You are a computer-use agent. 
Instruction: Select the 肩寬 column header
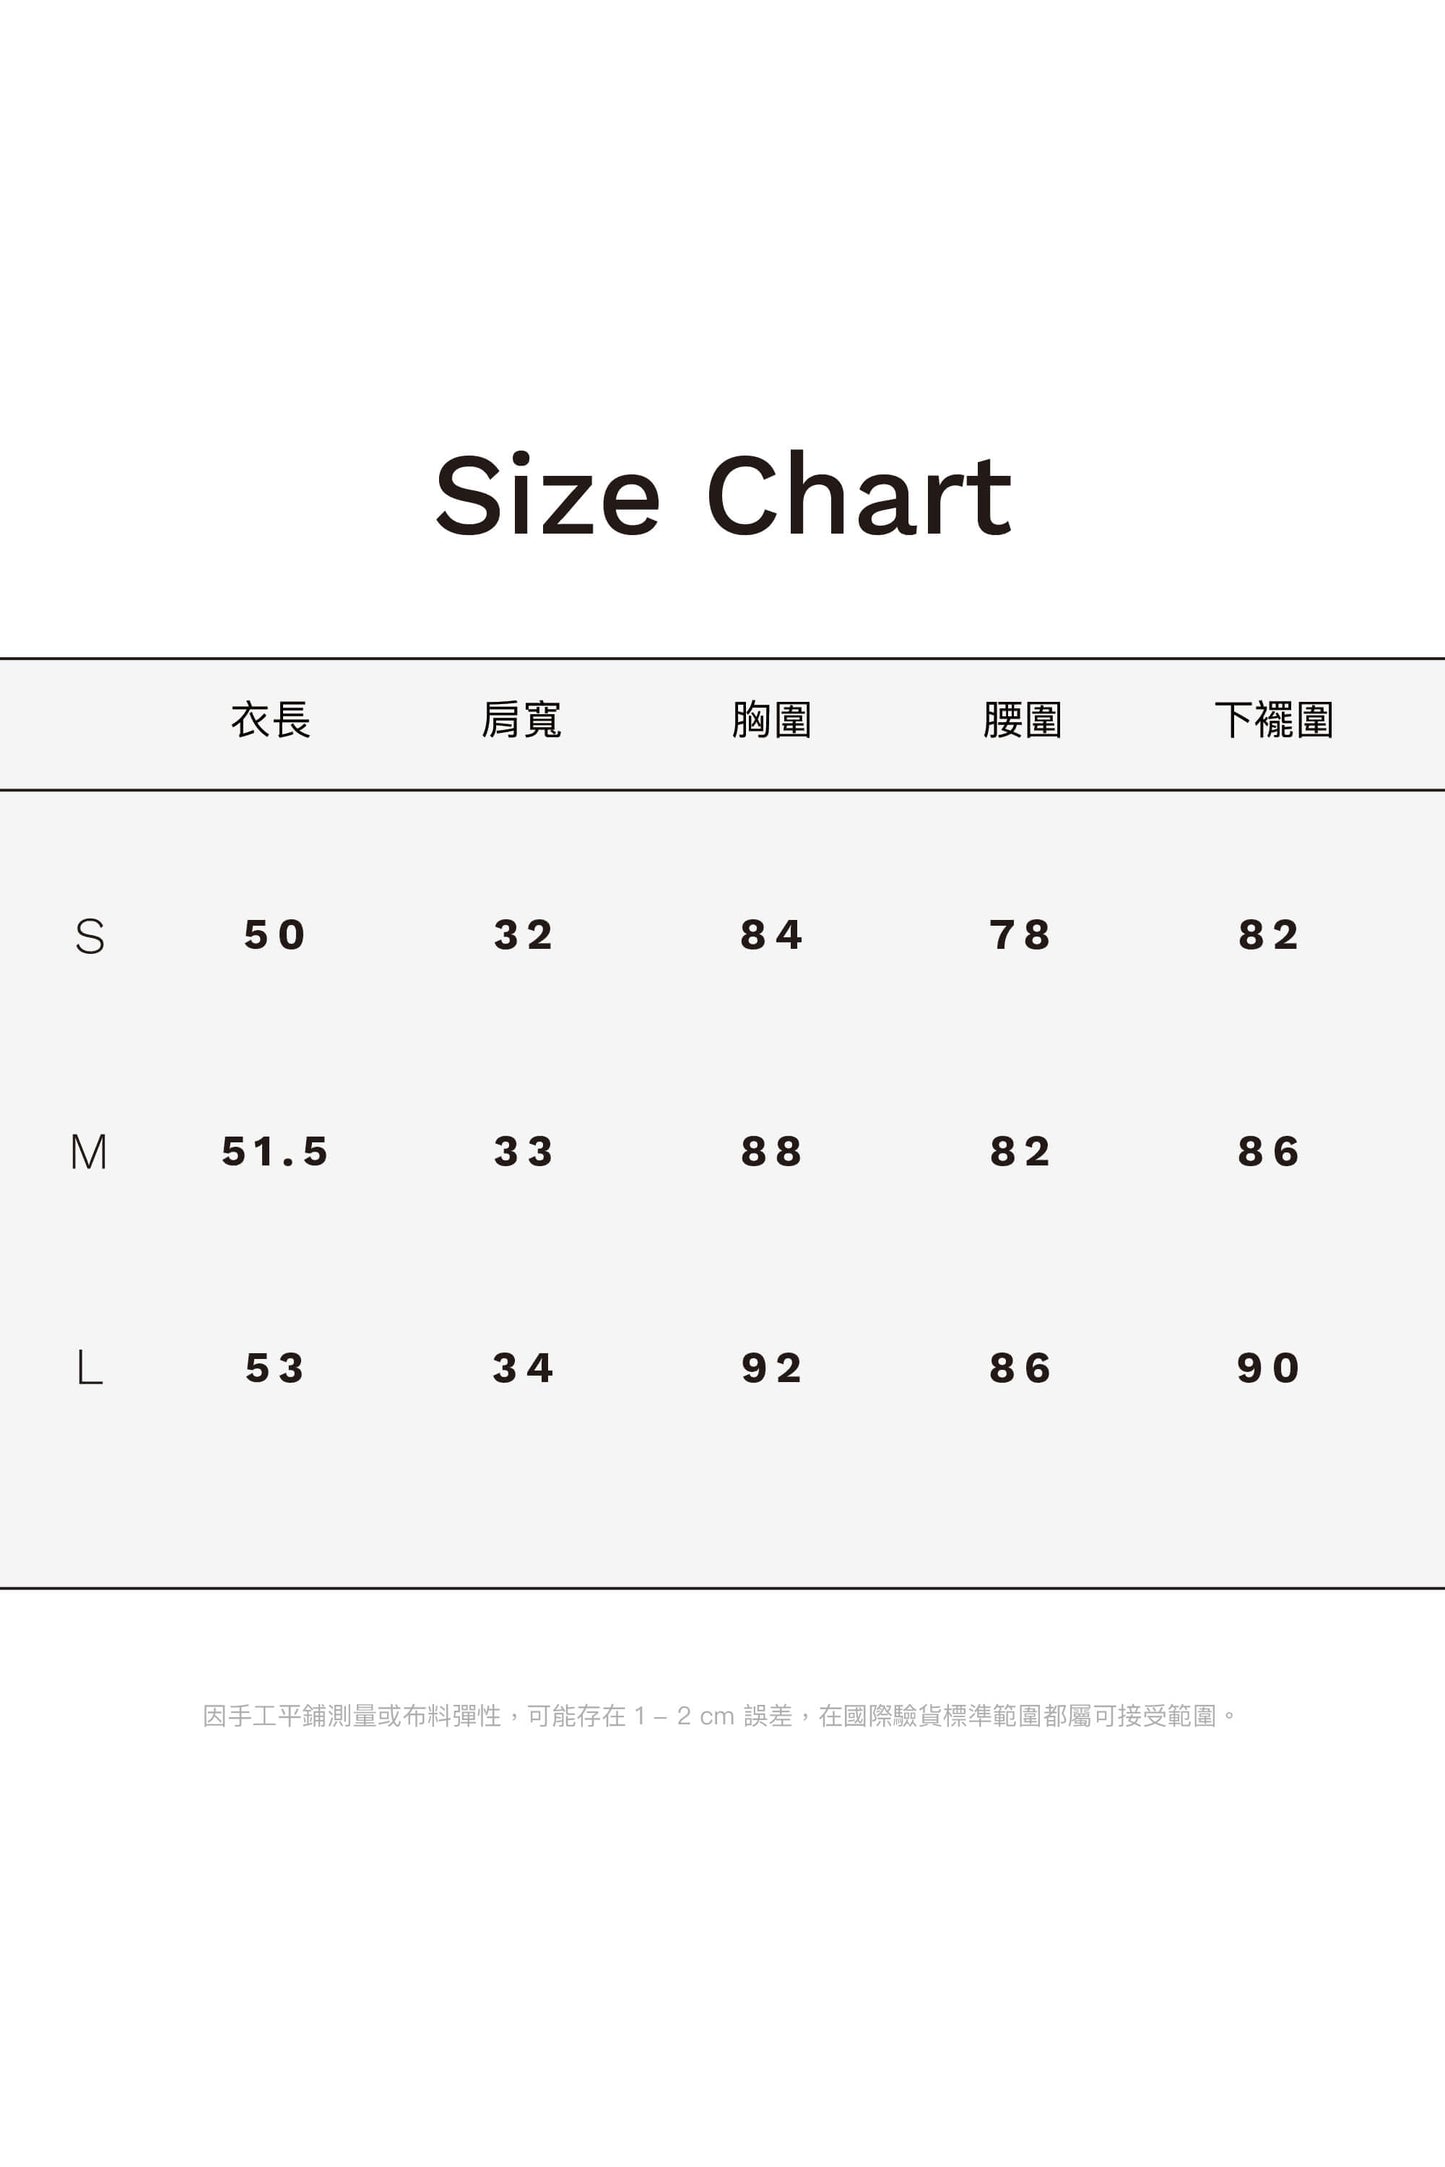521,720
